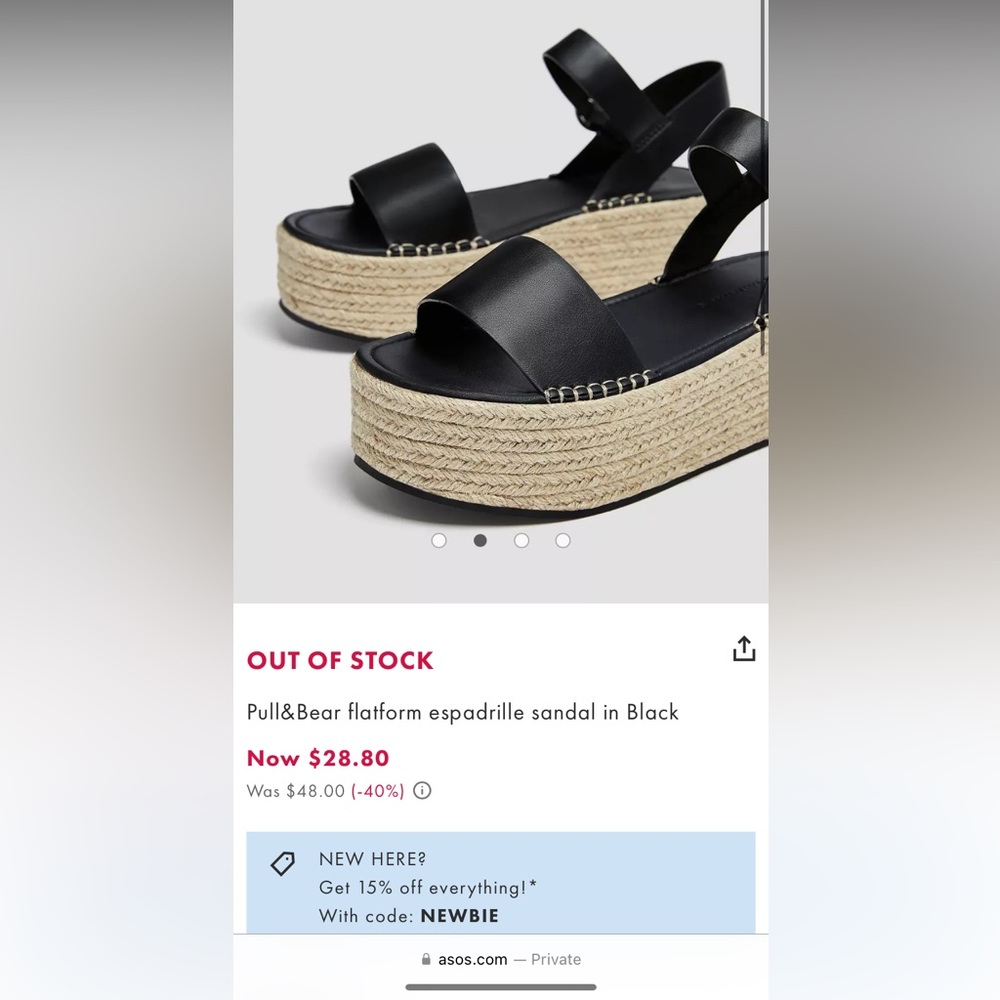Click the price tag icon in promo banner
1000x1000 pixels.
(283, 861)
